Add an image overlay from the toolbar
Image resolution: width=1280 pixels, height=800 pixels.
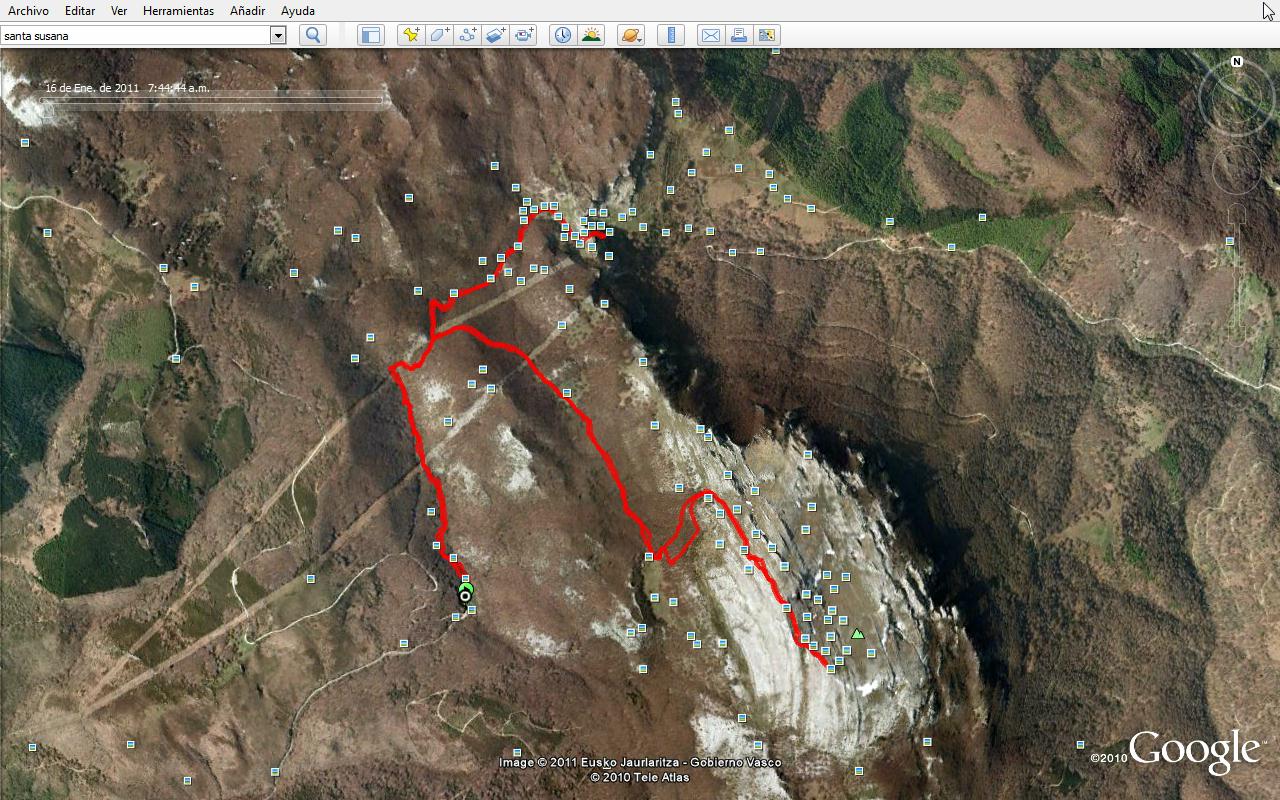[496, 35]
